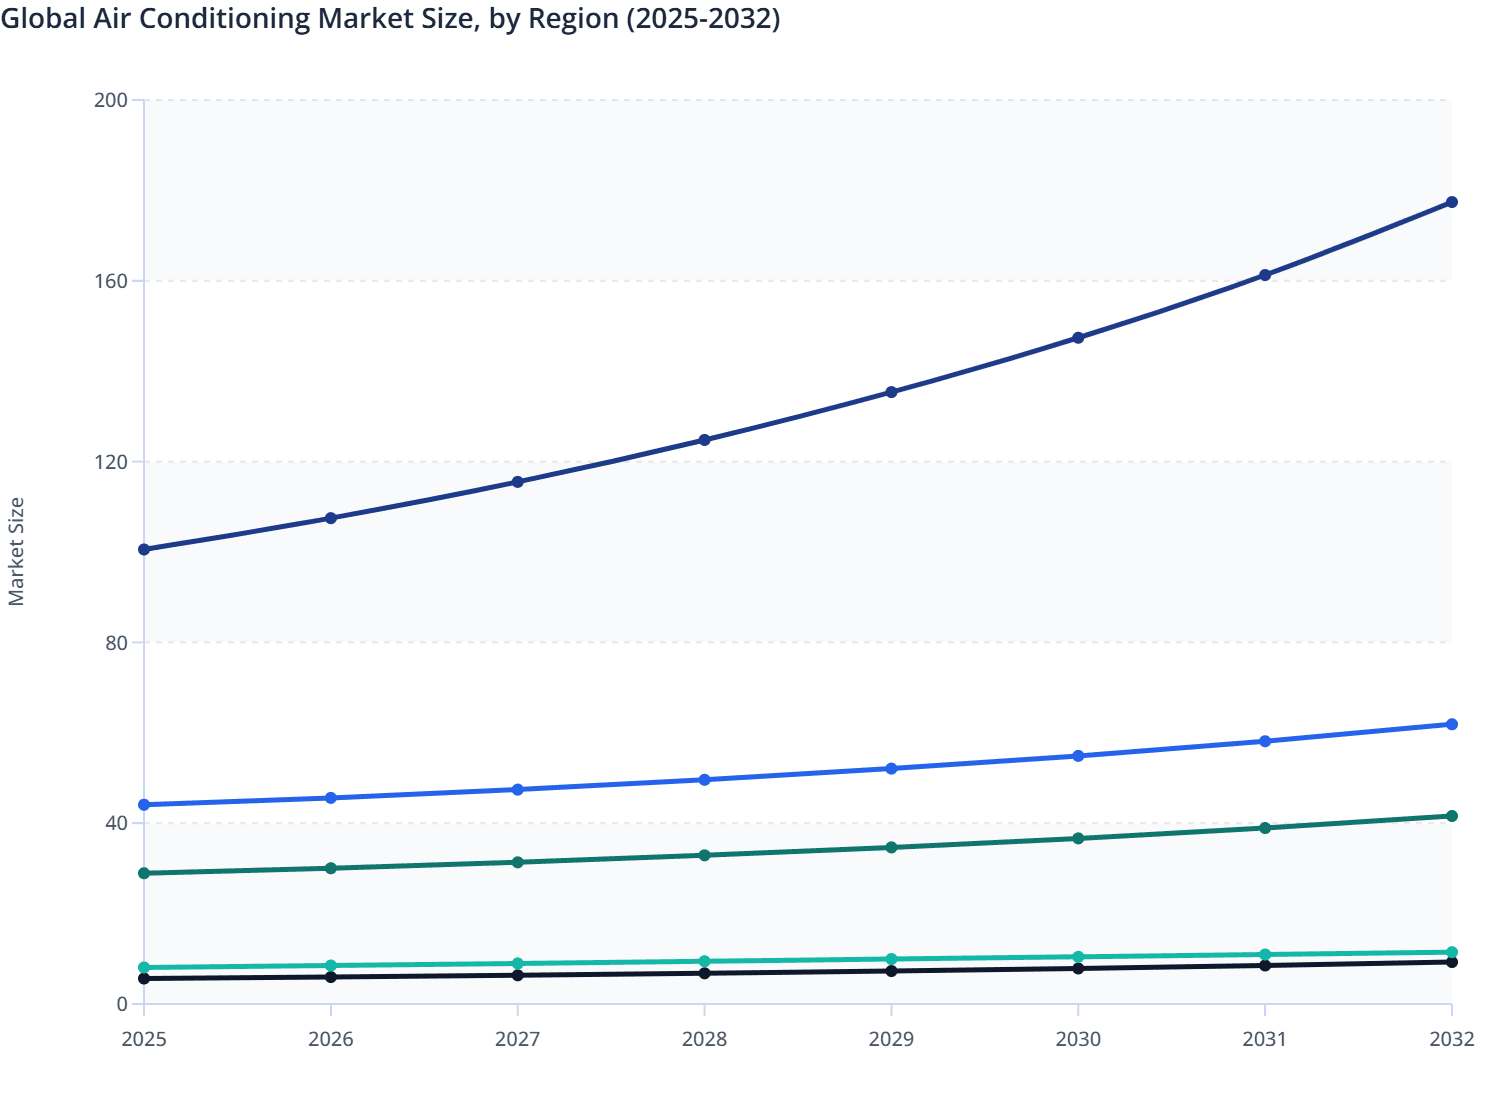Click the navy line marker at 2028

(x=704, y=440)
